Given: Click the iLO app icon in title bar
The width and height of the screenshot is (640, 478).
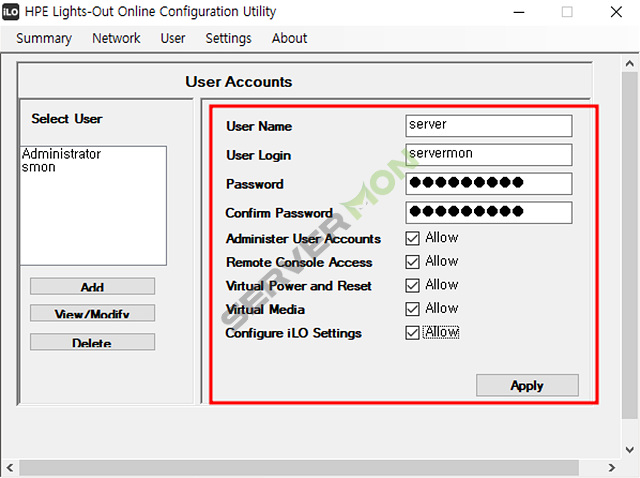Looking at the screenshot, I should [x=10, y=12].
